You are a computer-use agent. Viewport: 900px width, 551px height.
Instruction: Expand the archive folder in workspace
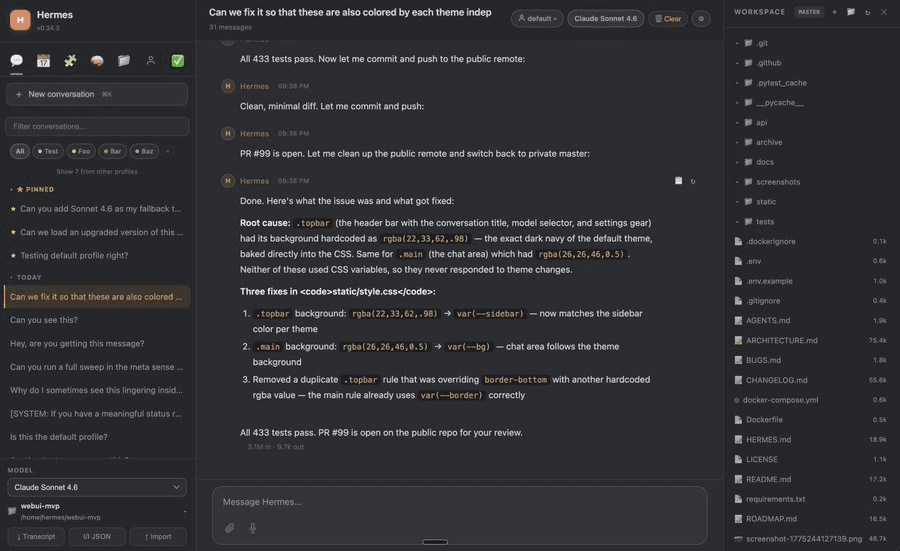click(x=769, y=142)
